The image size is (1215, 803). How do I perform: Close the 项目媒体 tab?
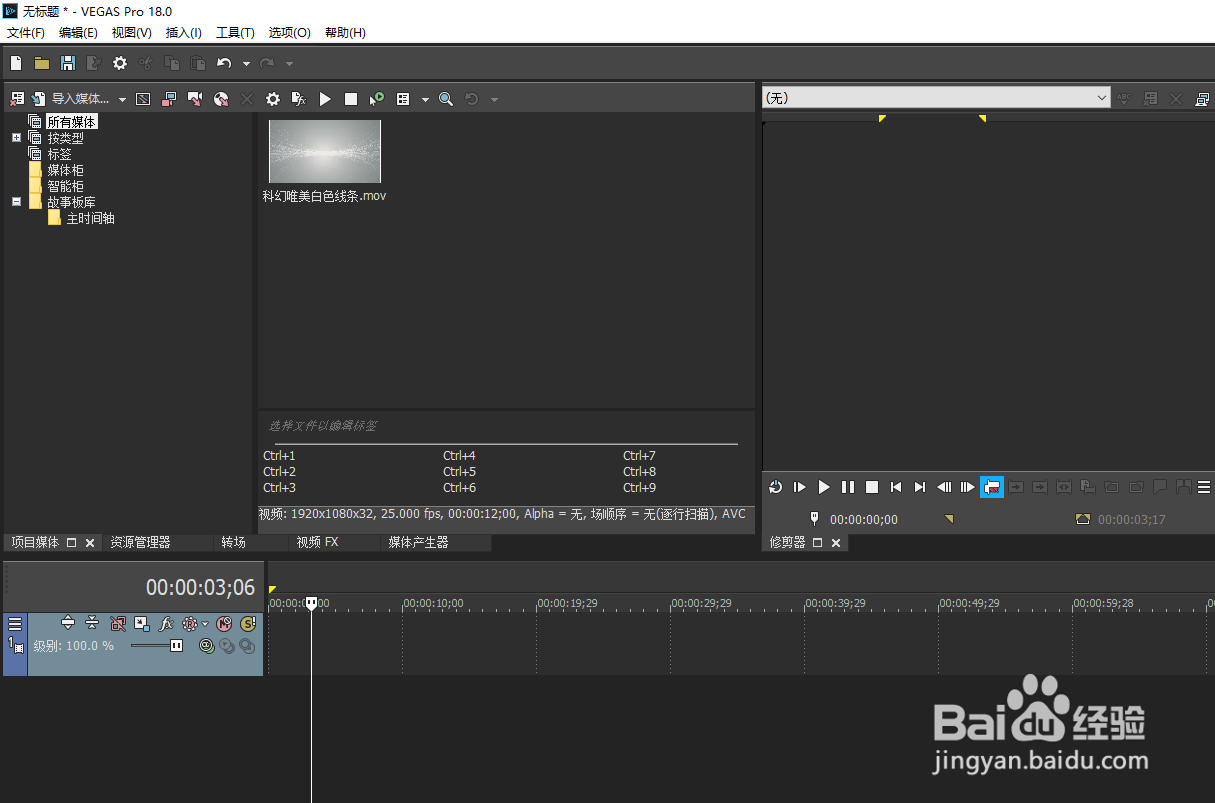click(x=89, y=543)
